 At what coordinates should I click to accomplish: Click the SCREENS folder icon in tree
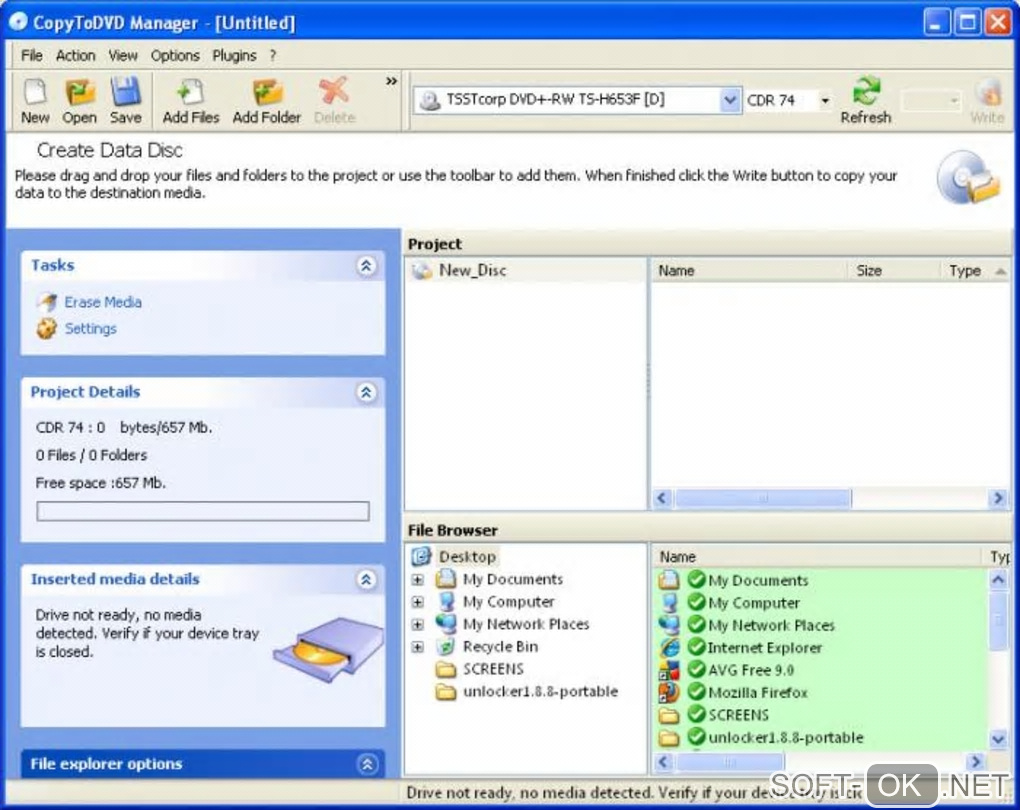coord(446,669)
